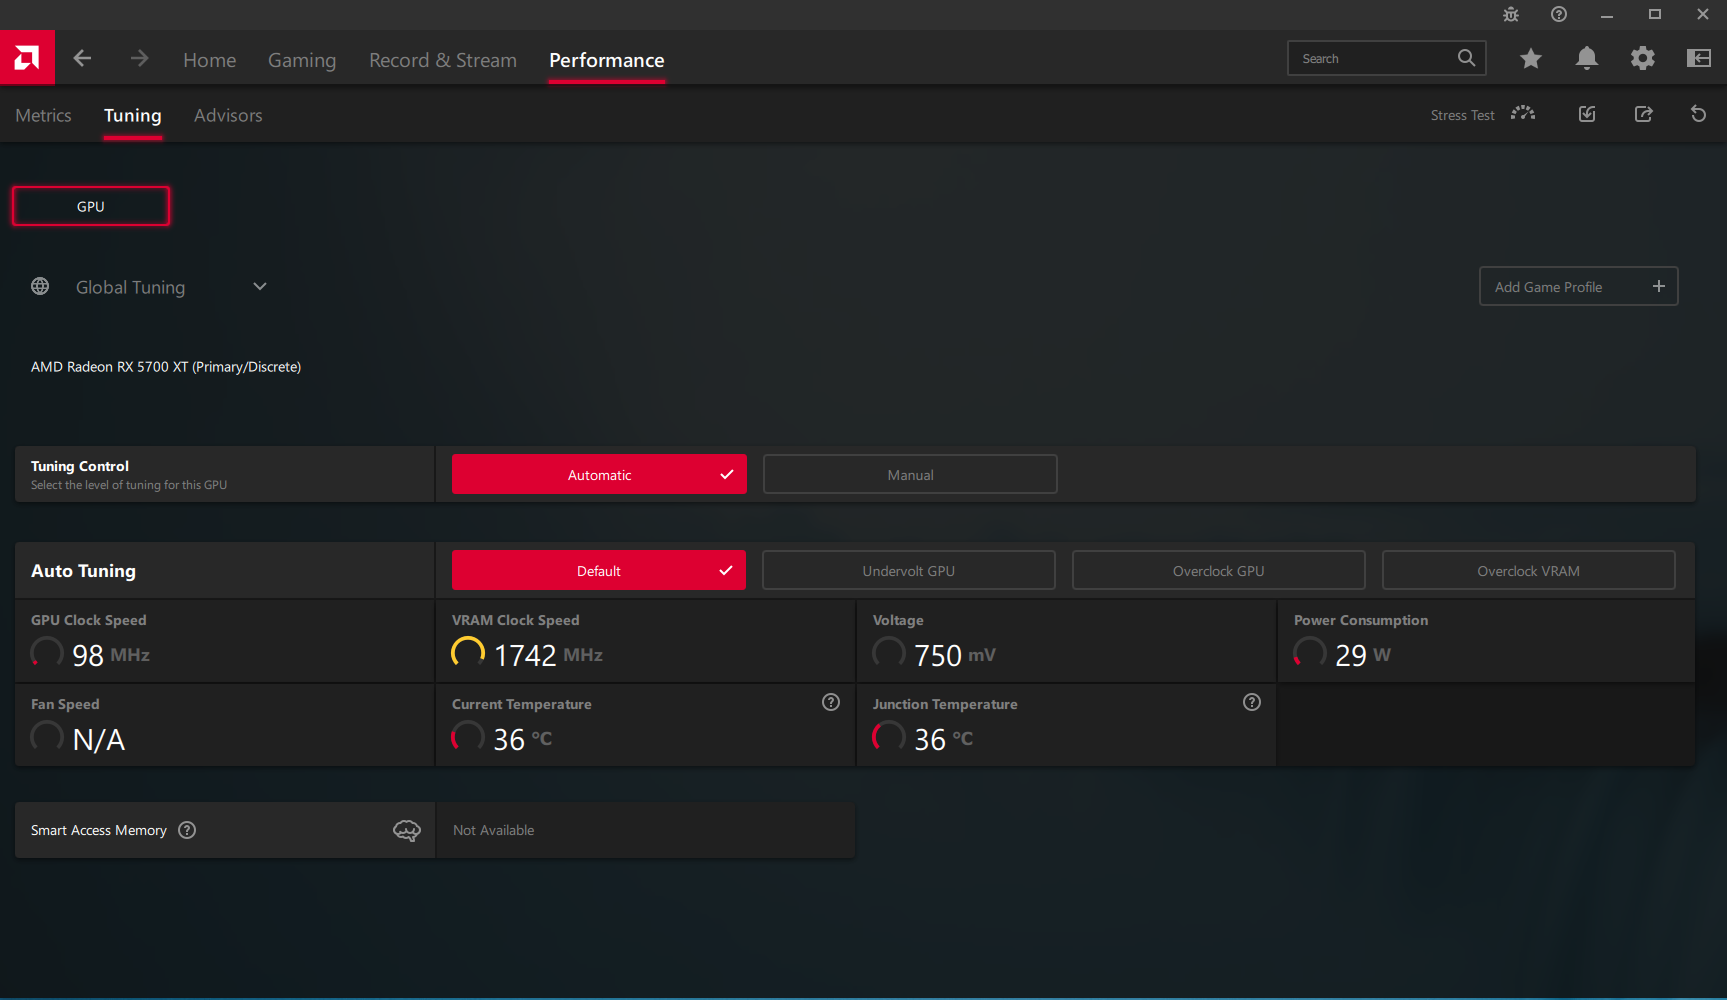Switch to the Advisors subtab
The width and height of the screenshot is (1727, 1000).
(228, 115)
